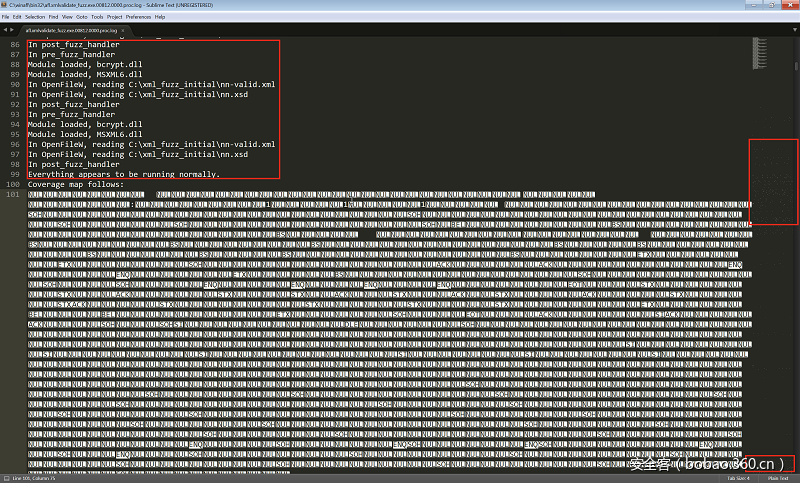The image size is (800, 483).
Task: Click line number 99 in the gutter
Action: 14,174
